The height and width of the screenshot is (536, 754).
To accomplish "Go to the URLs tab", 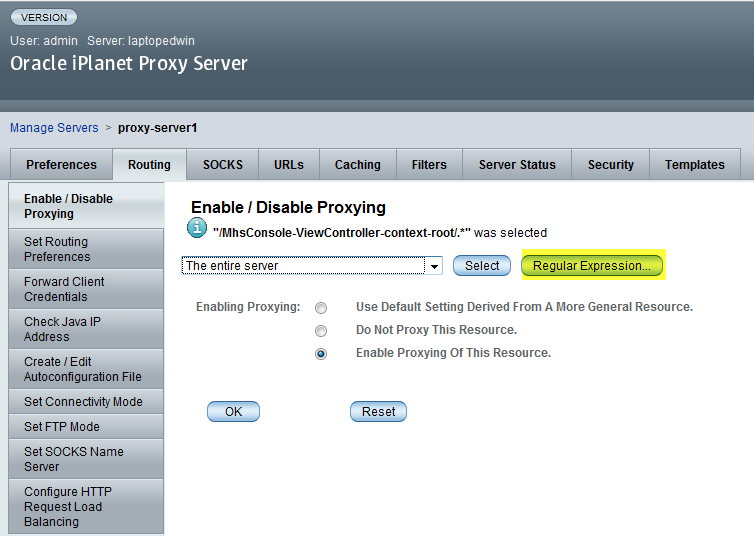I will (289, 164).
